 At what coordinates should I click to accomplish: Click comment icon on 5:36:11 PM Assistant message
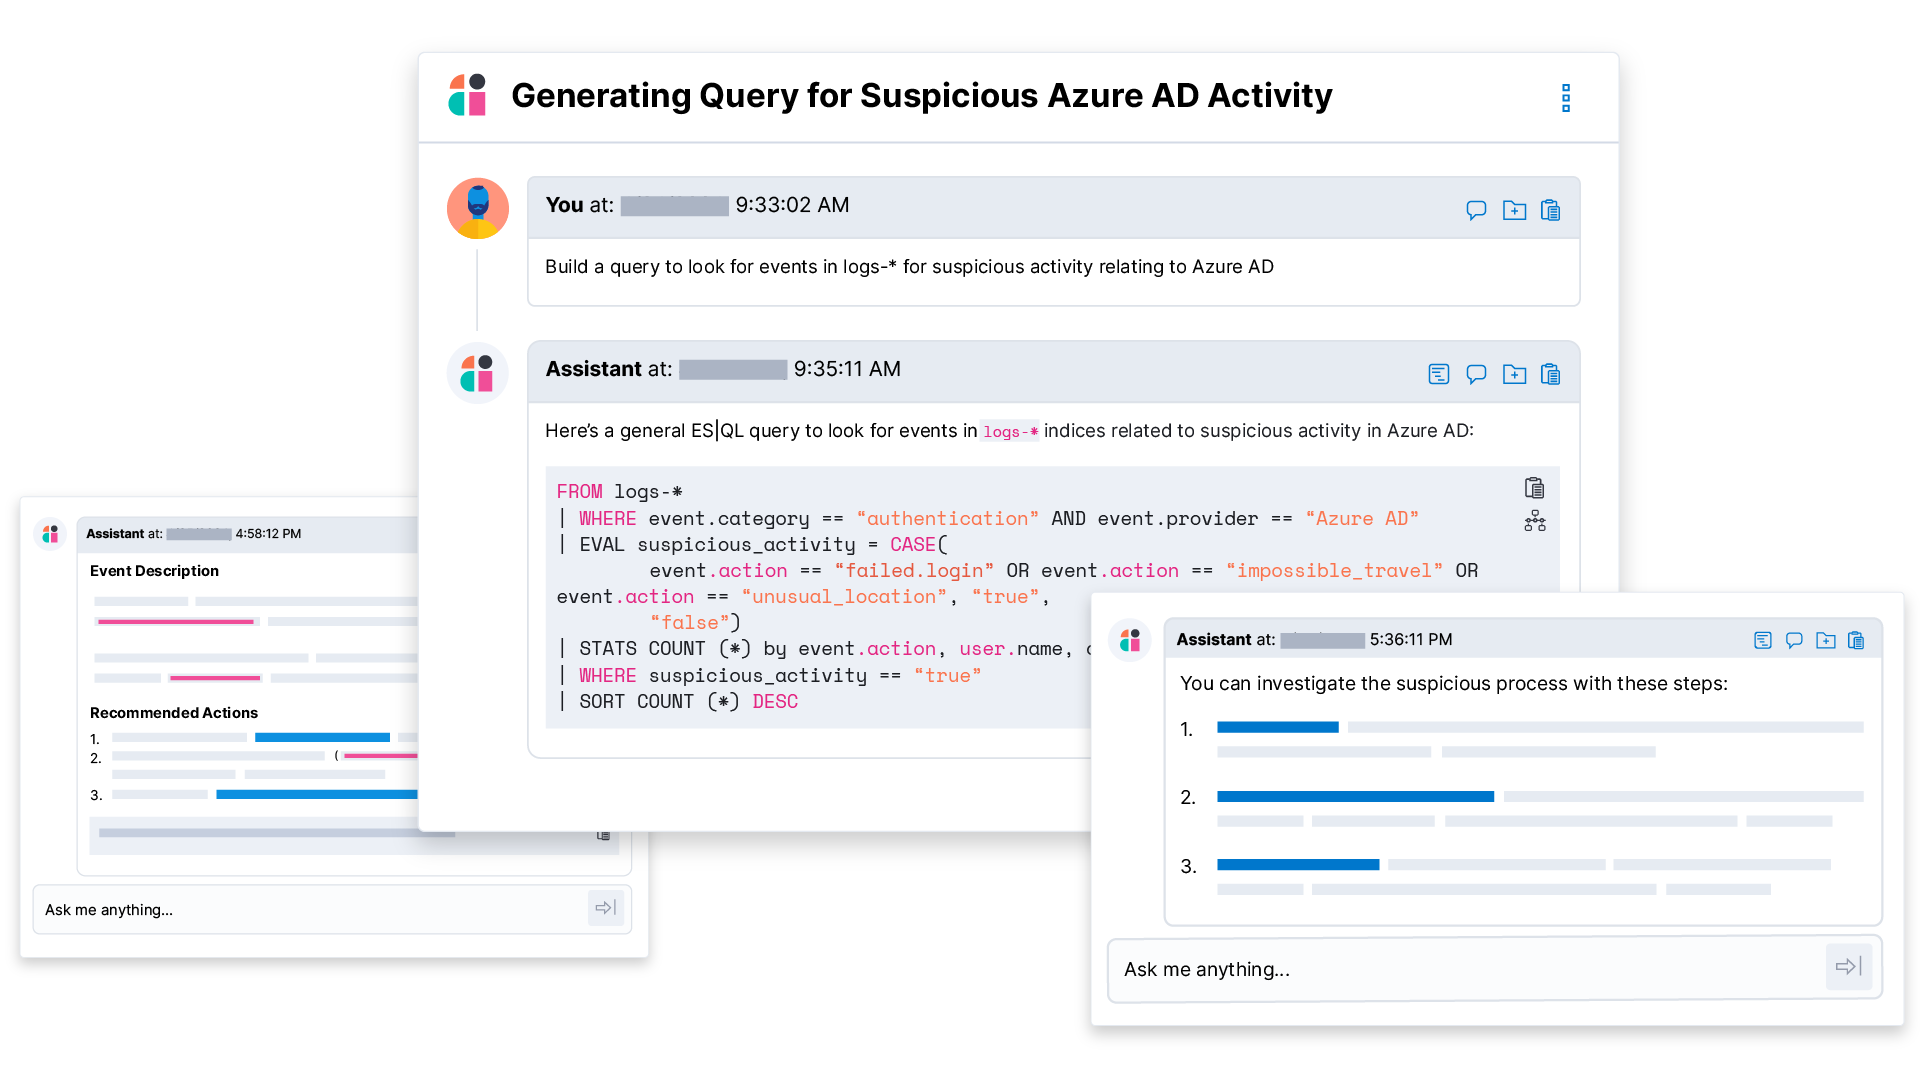click(x=1794, y=640)
